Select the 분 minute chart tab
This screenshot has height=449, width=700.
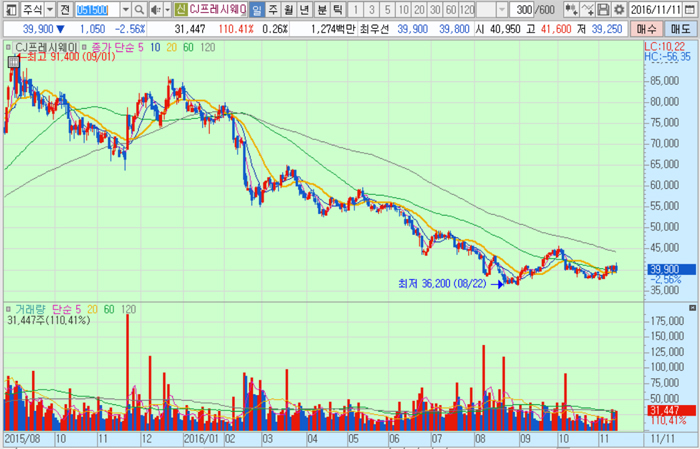click(x=323, y=9)
